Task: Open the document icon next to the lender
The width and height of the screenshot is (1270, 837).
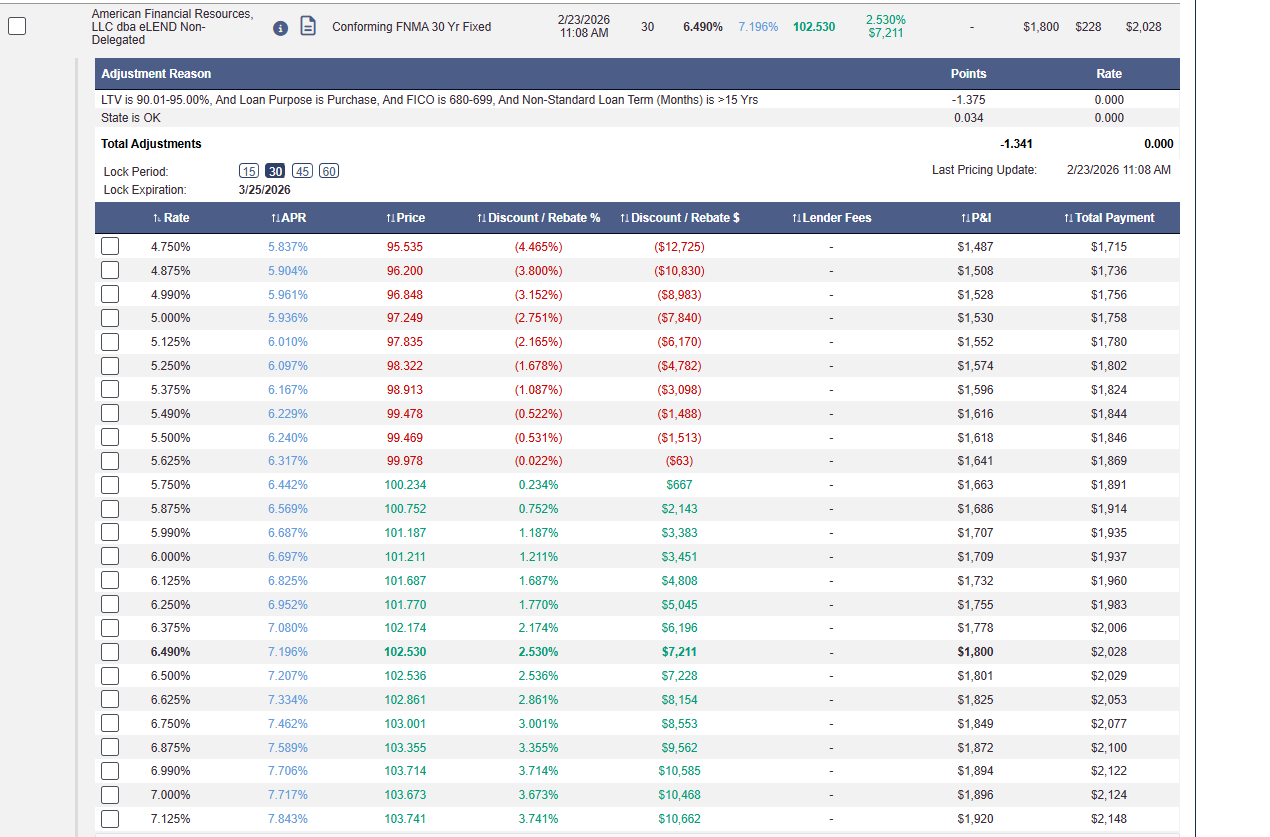Action: click(309, 27)
